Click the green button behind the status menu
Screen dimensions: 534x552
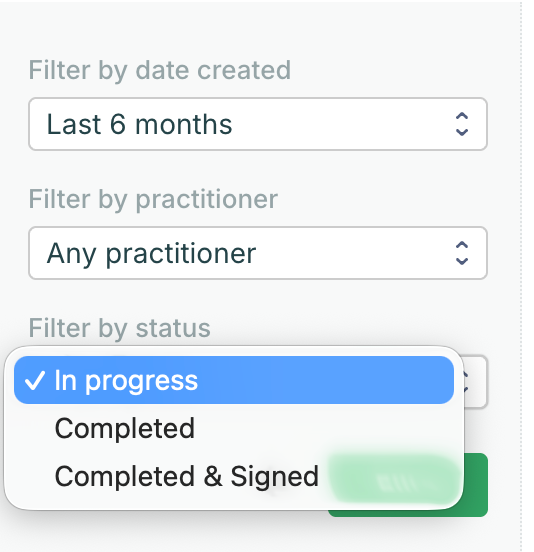[x=475, y=485]
